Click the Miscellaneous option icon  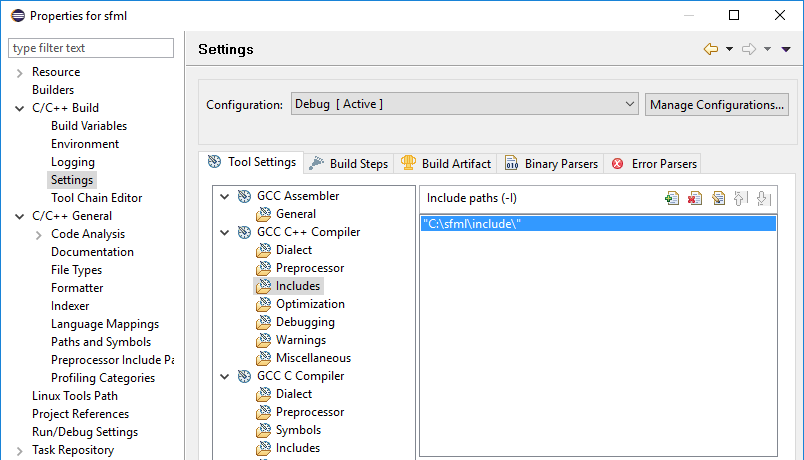coord(264,358)
